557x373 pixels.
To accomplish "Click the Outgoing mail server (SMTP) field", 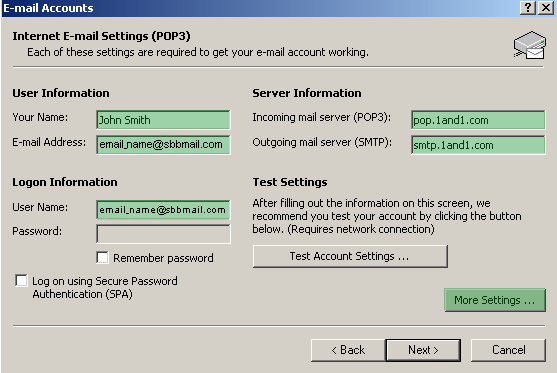I will (478, 145).
